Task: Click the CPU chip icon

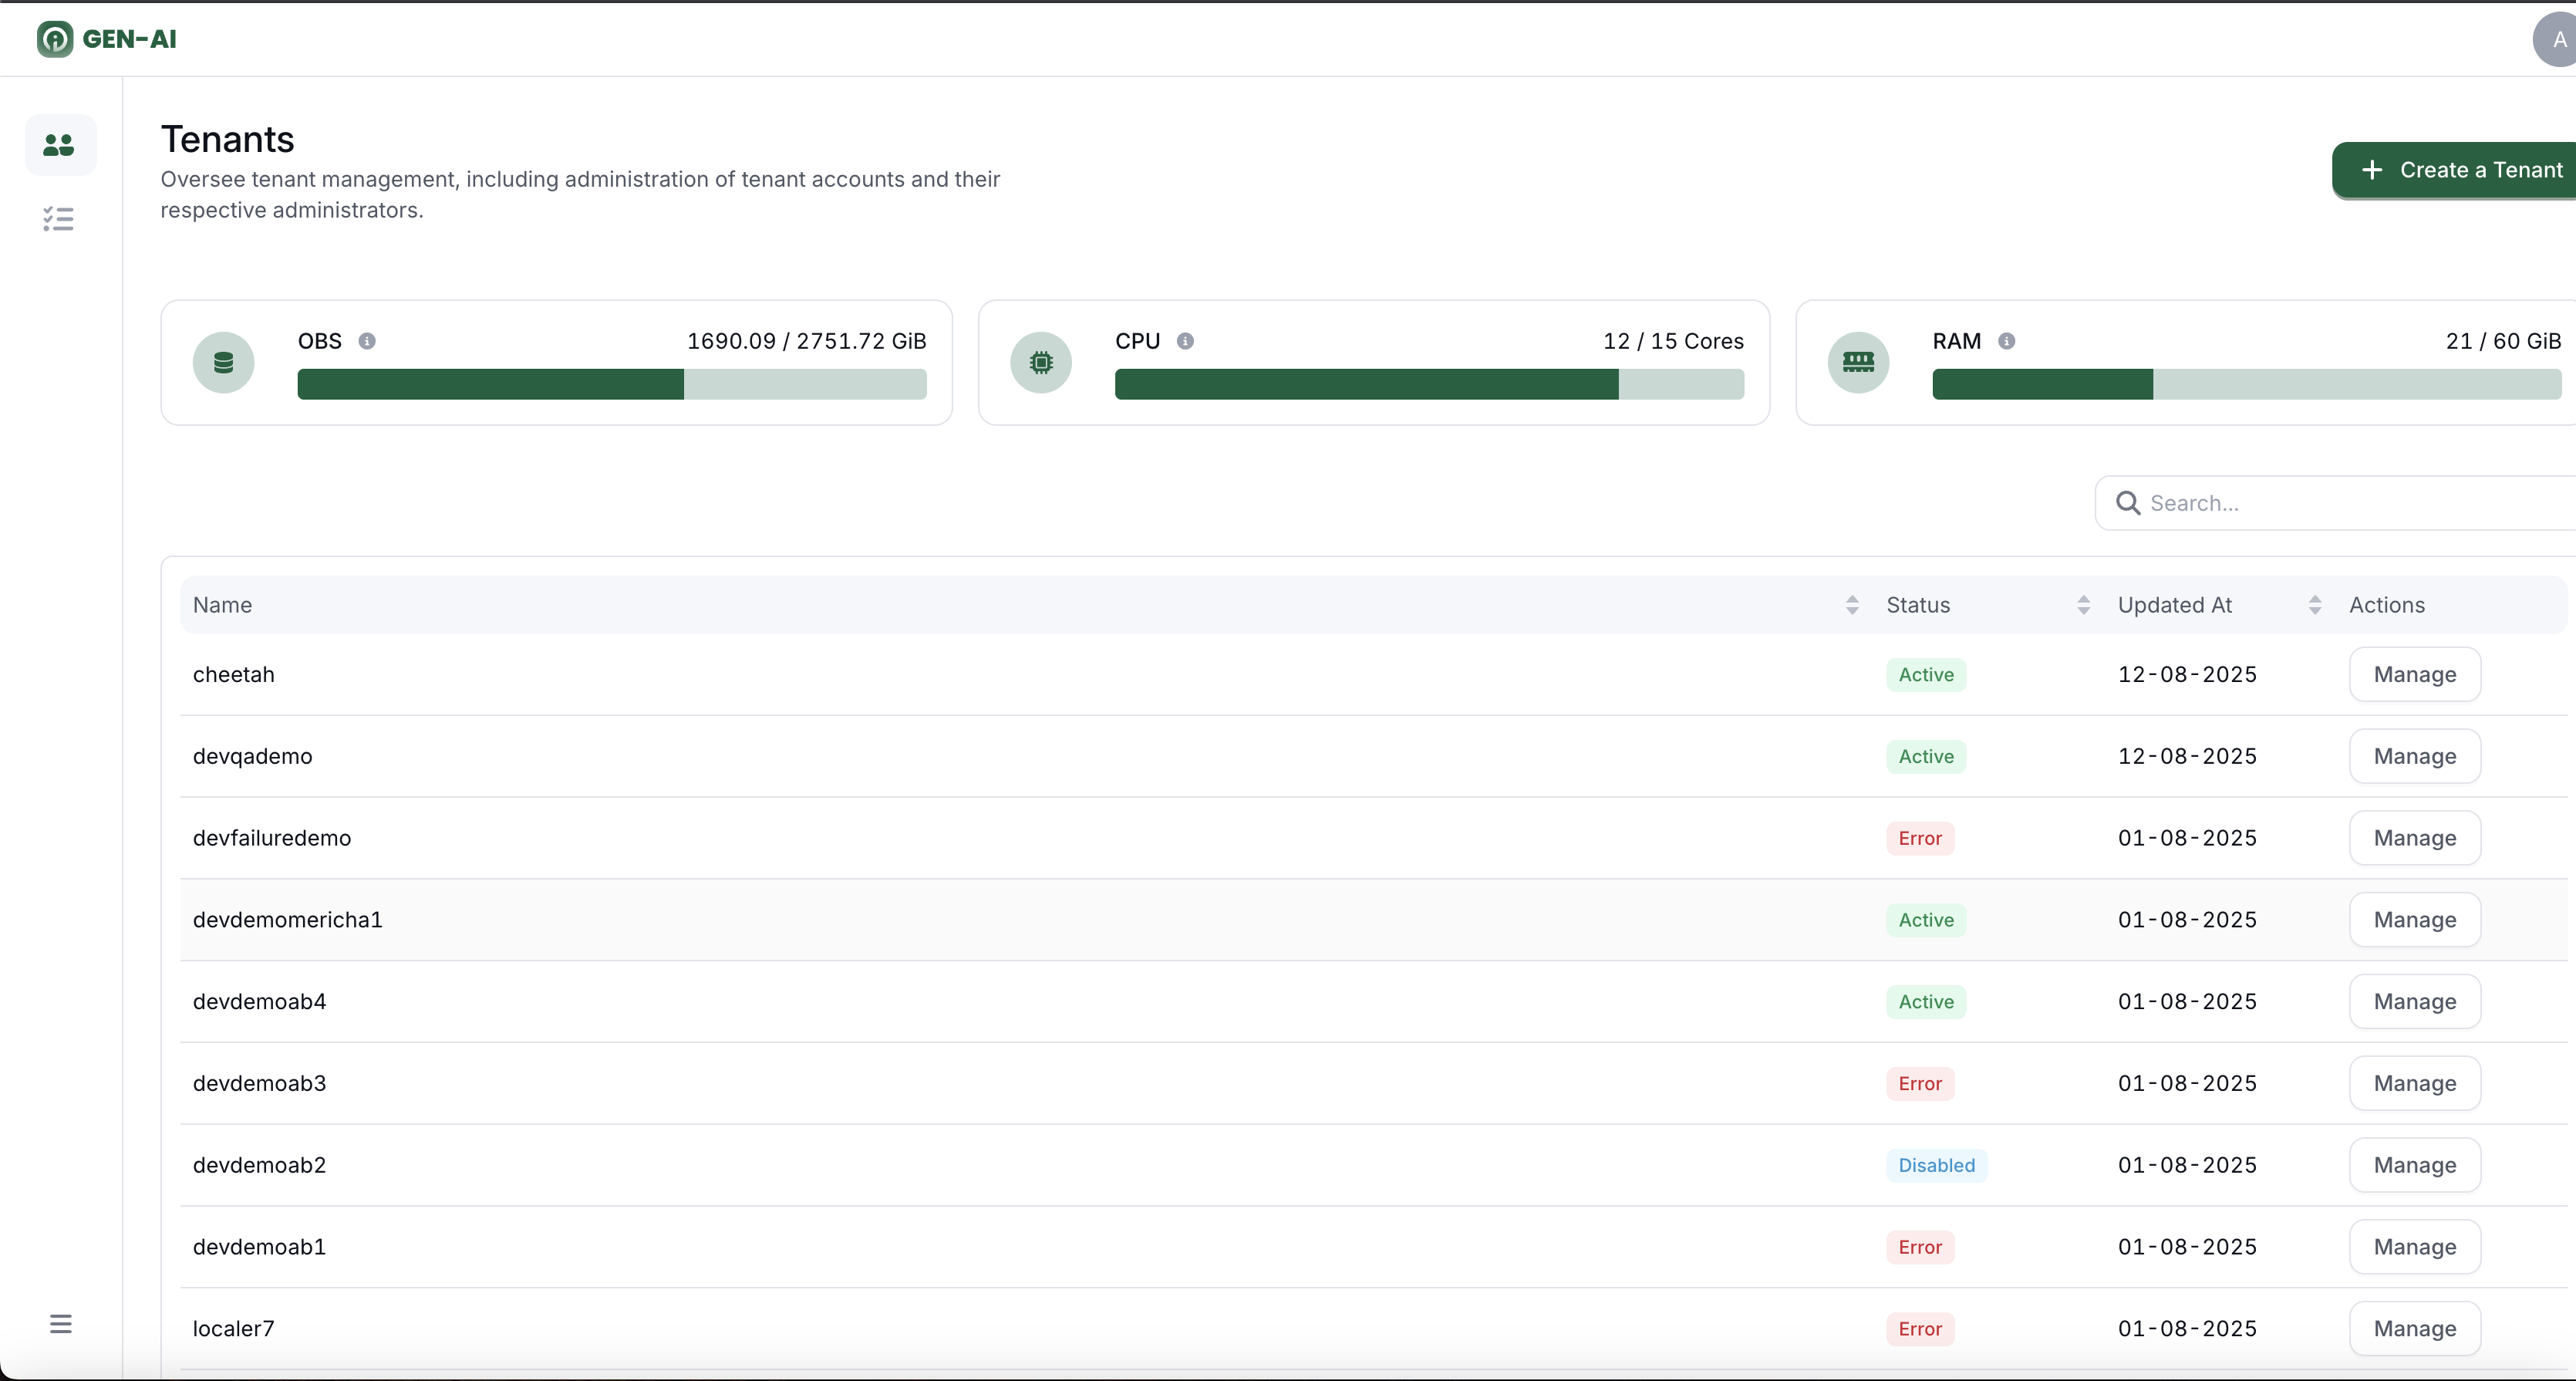Action: pos(1041,362)
